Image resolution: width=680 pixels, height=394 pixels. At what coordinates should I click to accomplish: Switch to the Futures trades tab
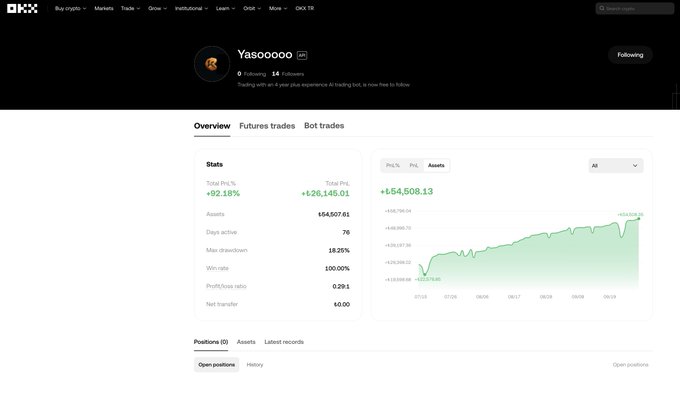pyautogui.click(x=267, y=126)
